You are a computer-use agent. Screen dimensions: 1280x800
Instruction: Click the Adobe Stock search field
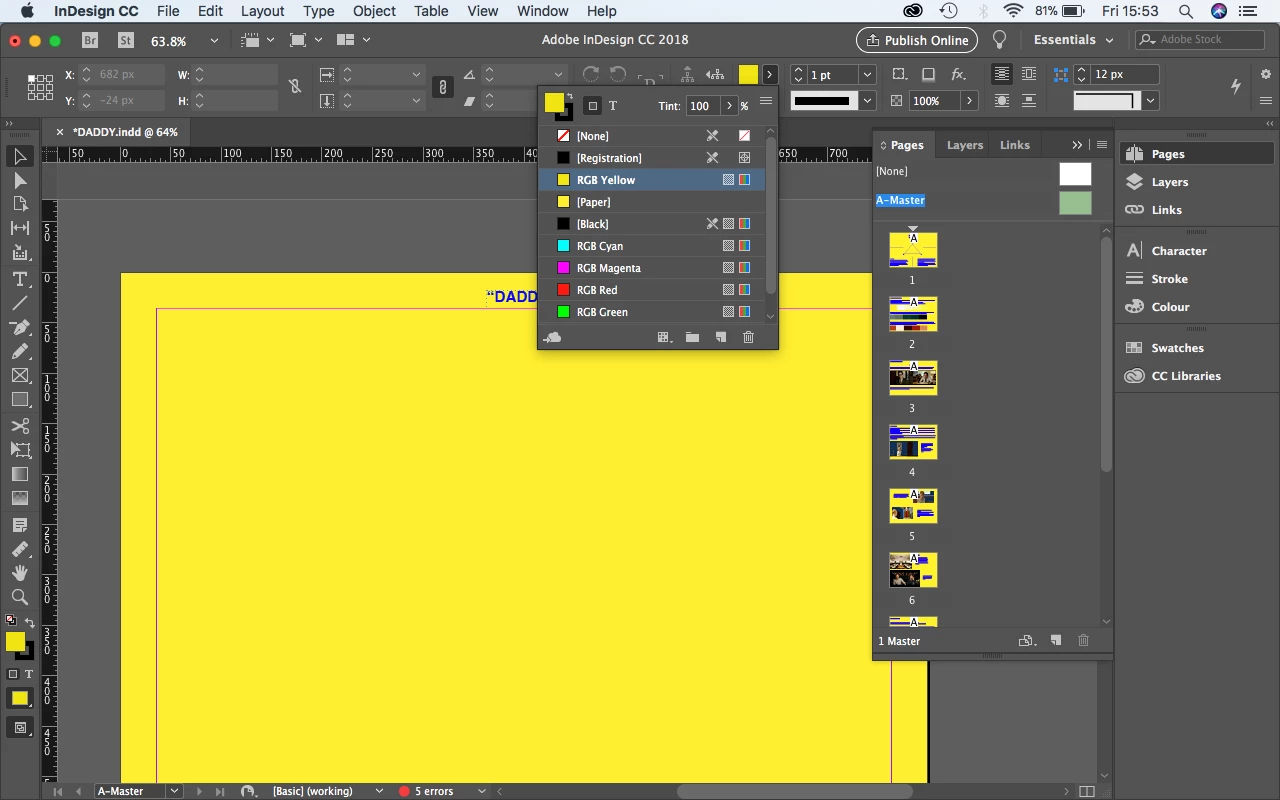1200,40
